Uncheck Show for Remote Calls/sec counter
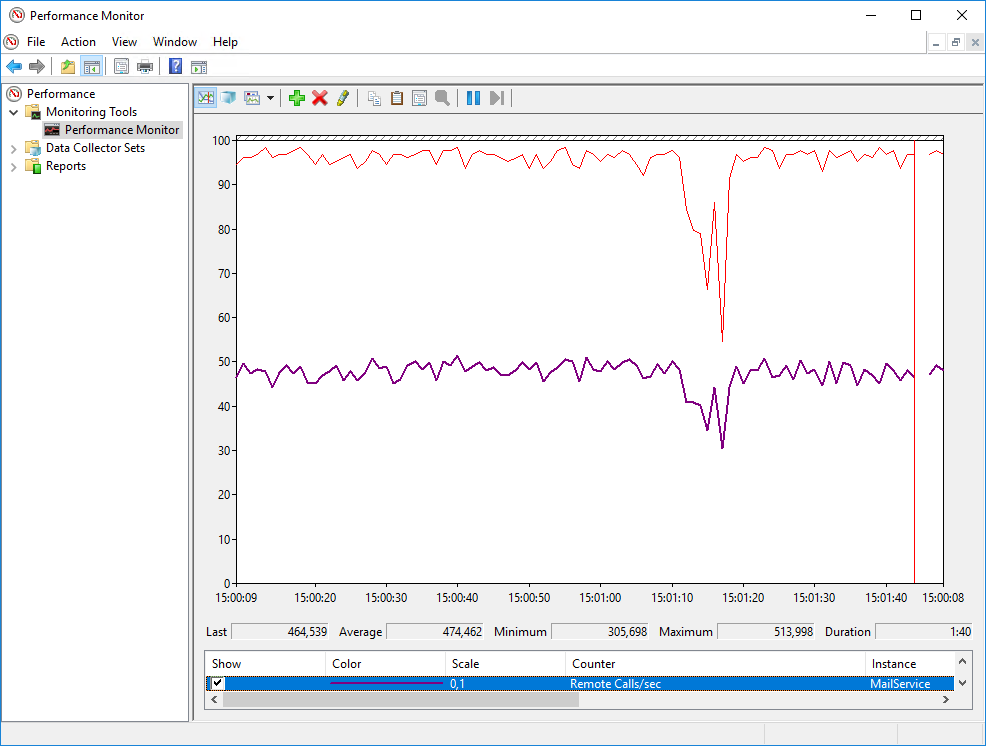The height and width of the screenshot is (746, 986). pos(218,684)
